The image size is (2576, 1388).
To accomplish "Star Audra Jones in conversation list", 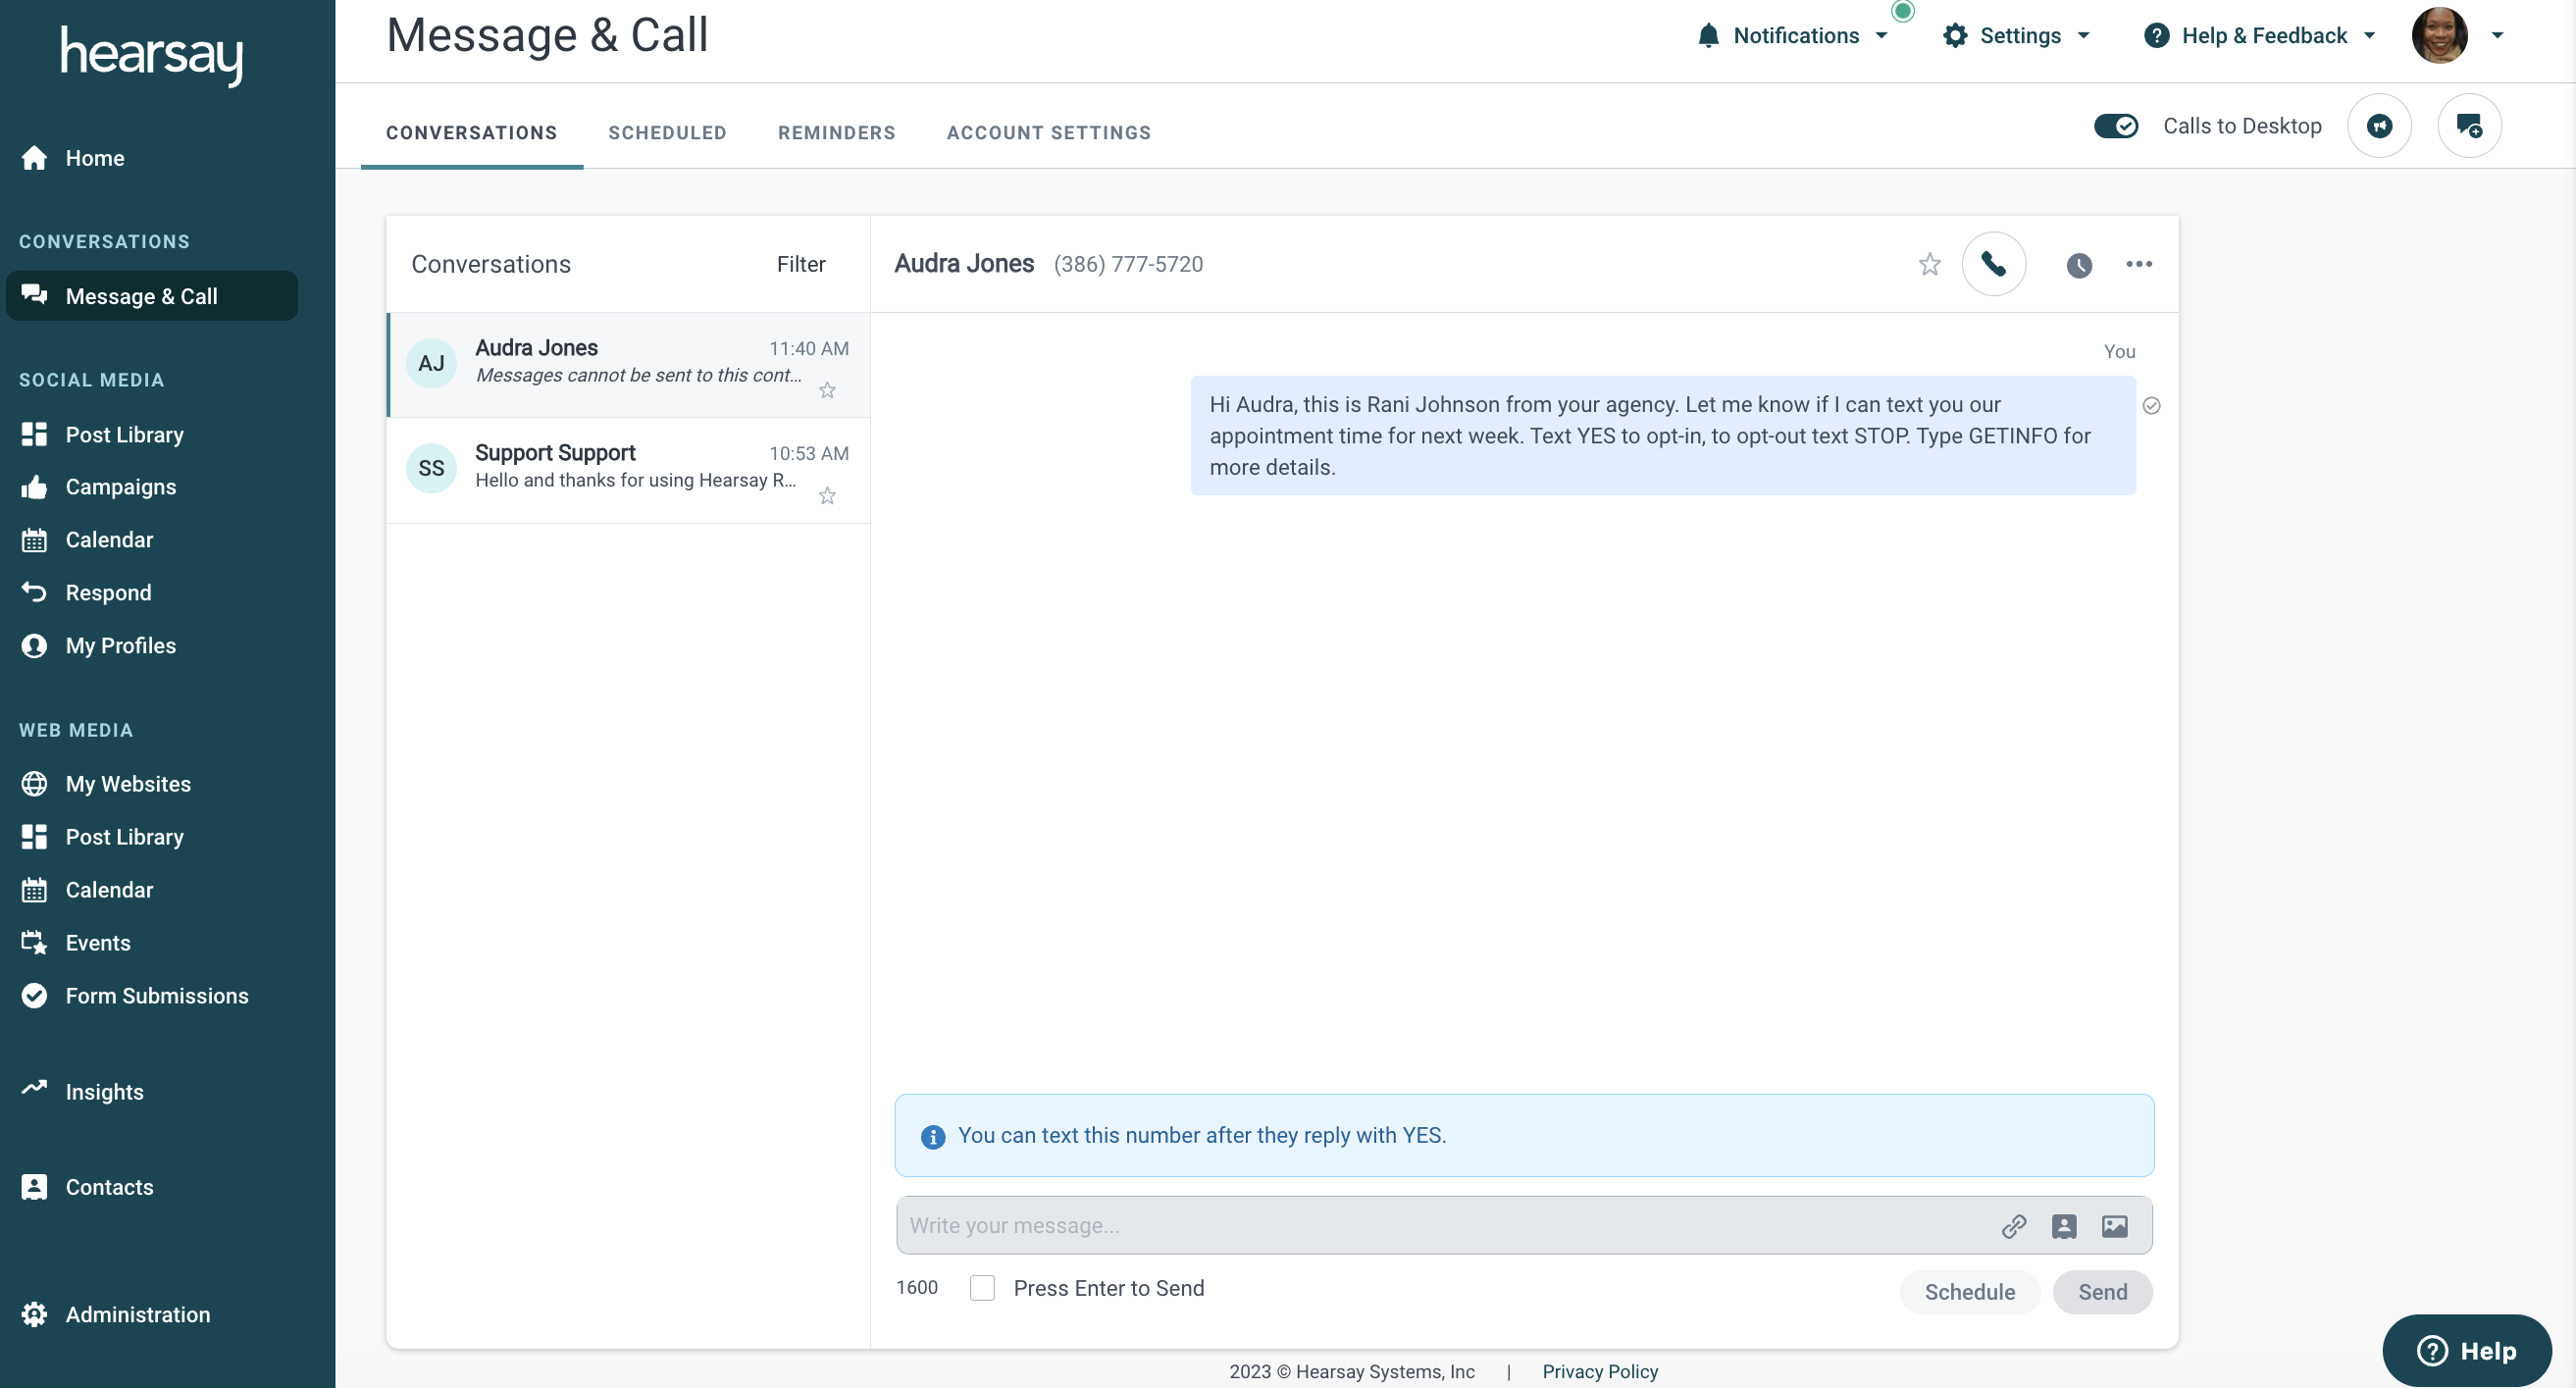I will click(827, 390).
